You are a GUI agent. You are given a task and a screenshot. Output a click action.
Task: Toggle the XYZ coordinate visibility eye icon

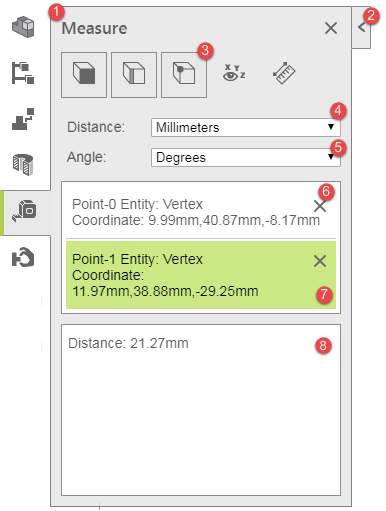click(x=234, y=73)
